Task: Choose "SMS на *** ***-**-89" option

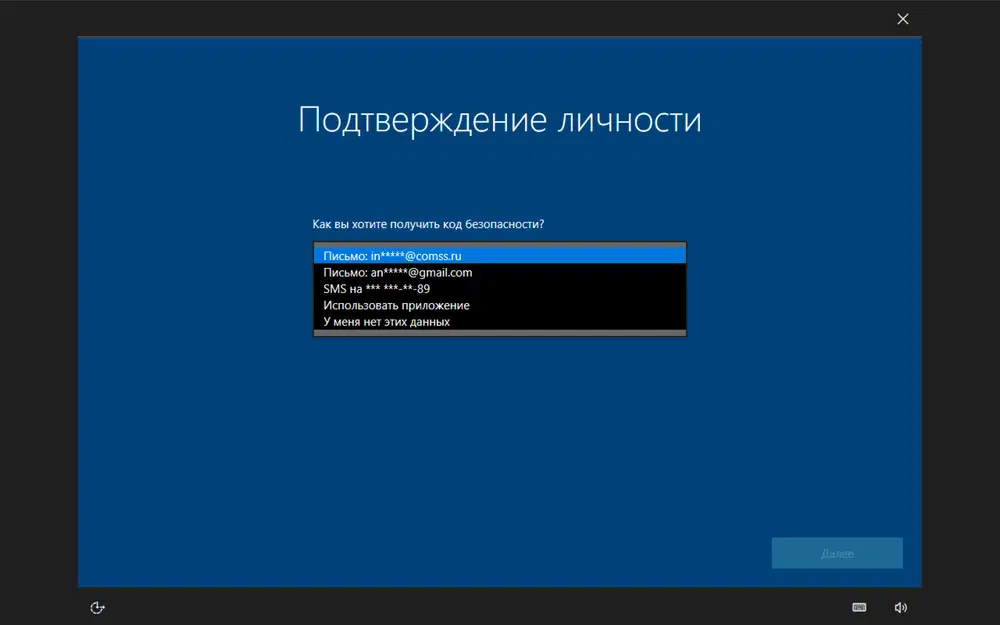Action: [500, 289]
